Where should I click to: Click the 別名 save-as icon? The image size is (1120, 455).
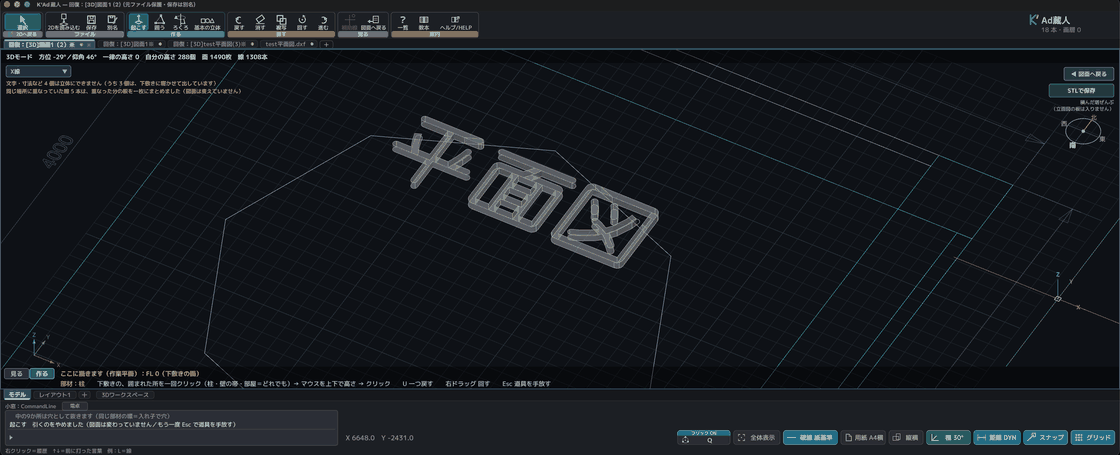[112, 21]
